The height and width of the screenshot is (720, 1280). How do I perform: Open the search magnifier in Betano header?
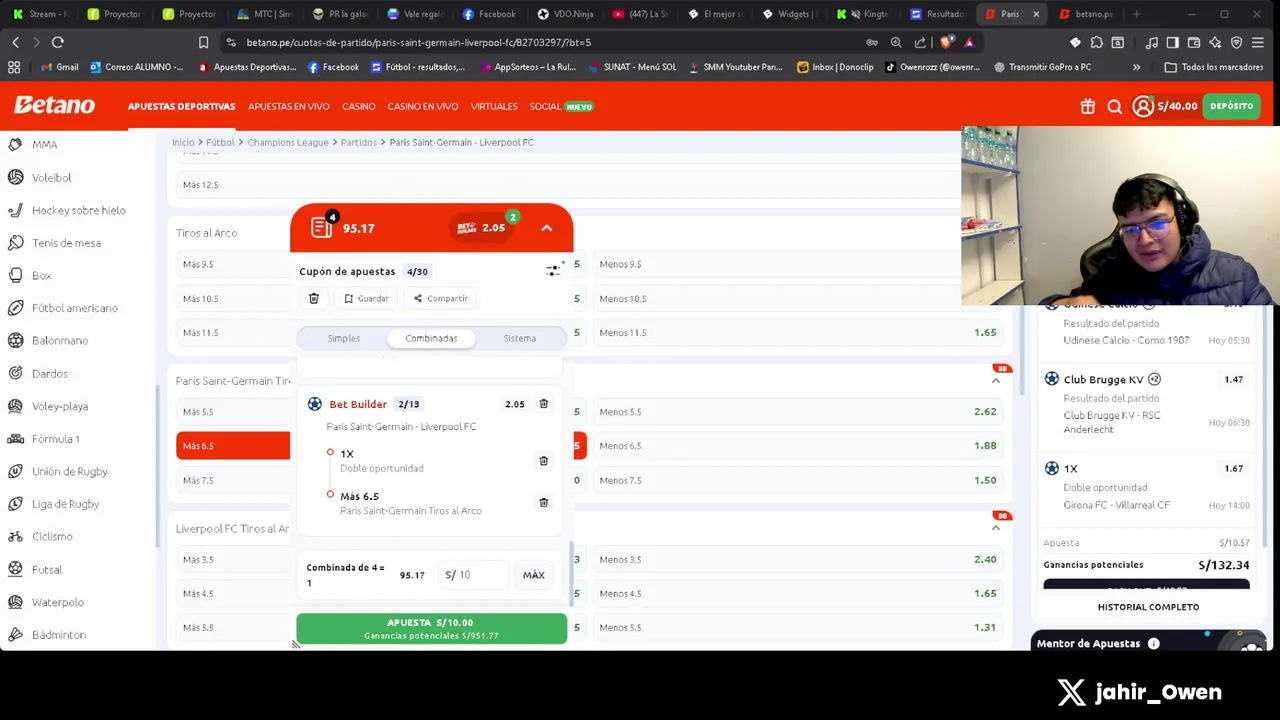(1114, 106)
